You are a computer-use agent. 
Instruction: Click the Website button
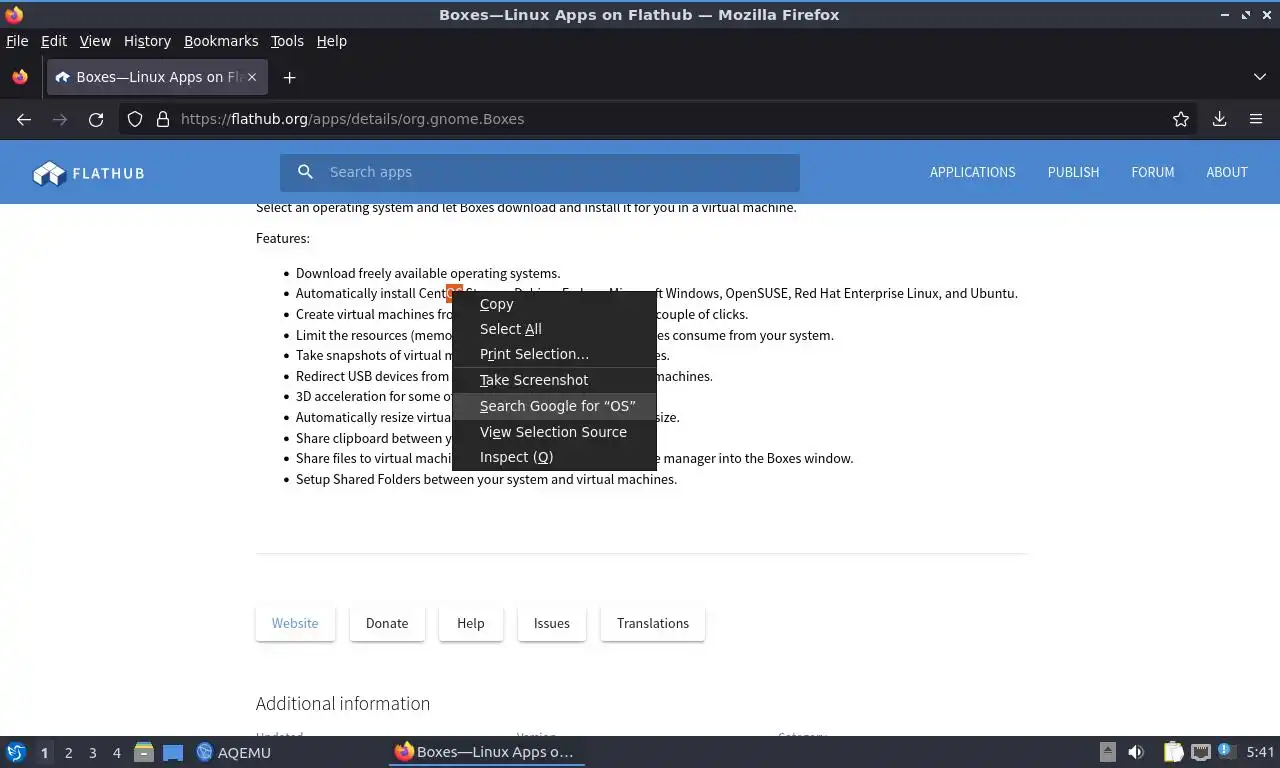295,623
